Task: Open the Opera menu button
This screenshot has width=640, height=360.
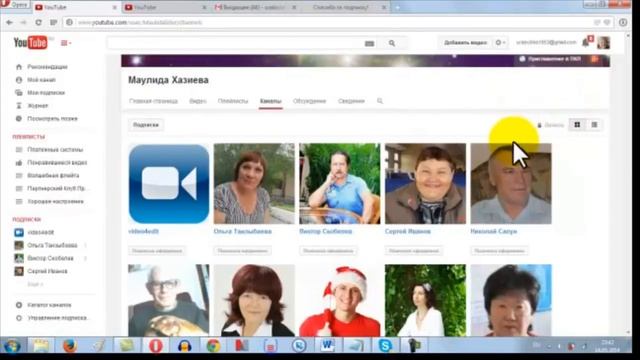Action: 15,5
